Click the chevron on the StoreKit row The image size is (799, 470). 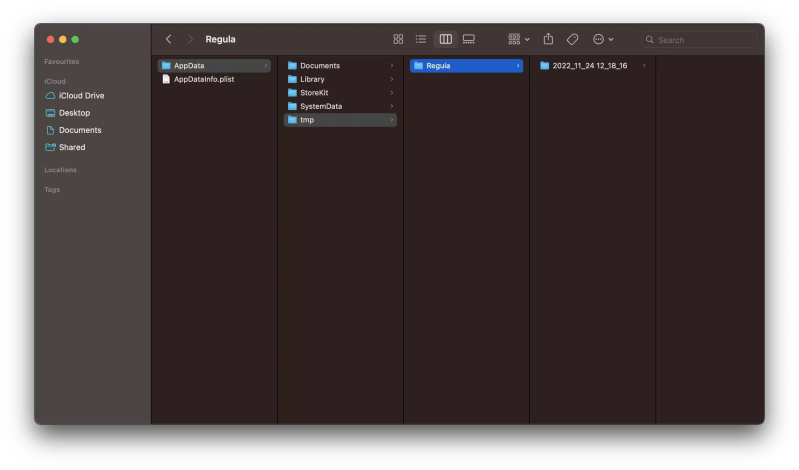(x=392, y=93)
